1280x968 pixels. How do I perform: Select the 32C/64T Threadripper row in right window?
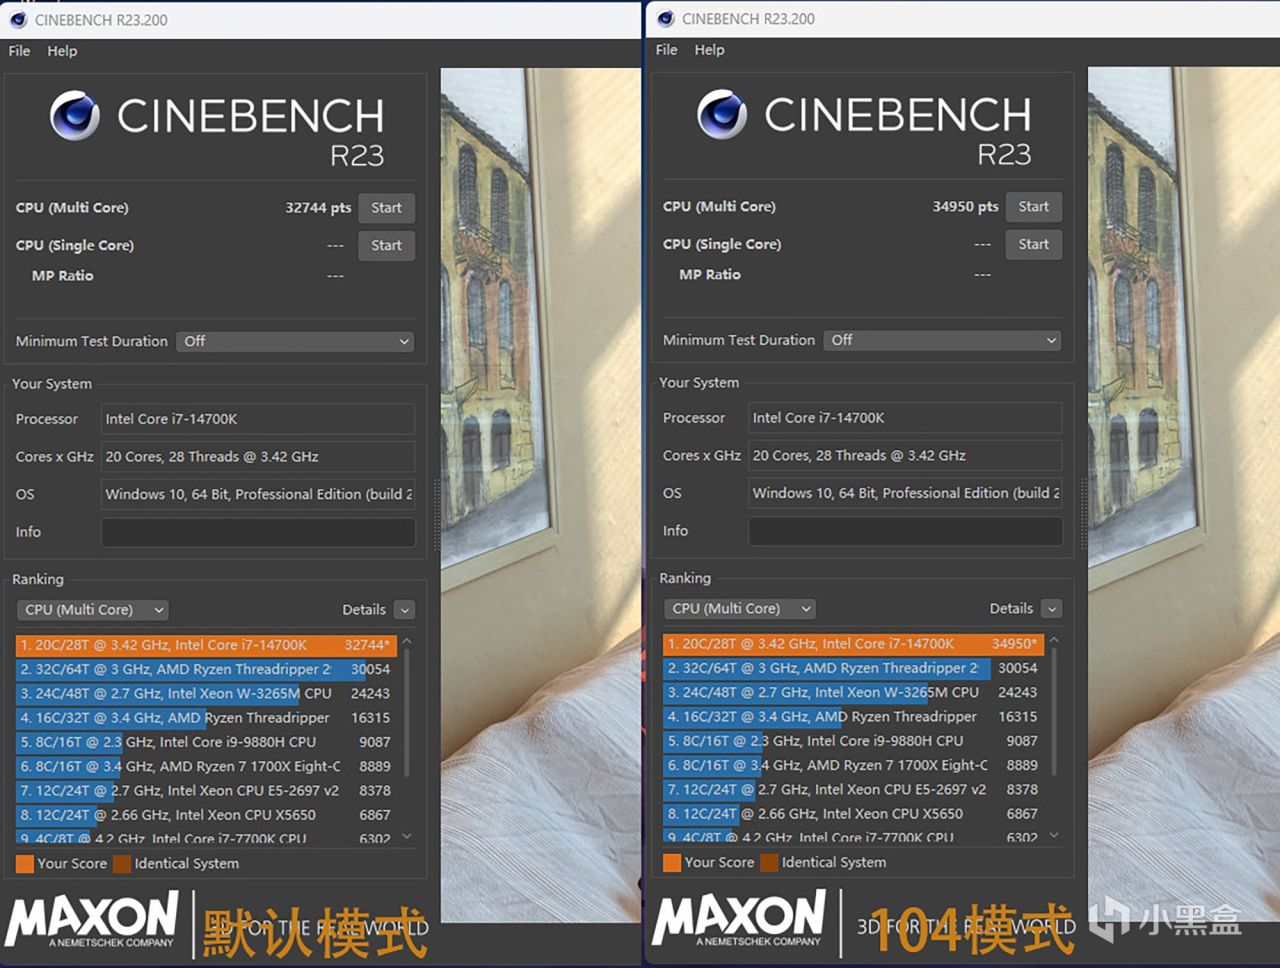[853, 669]
